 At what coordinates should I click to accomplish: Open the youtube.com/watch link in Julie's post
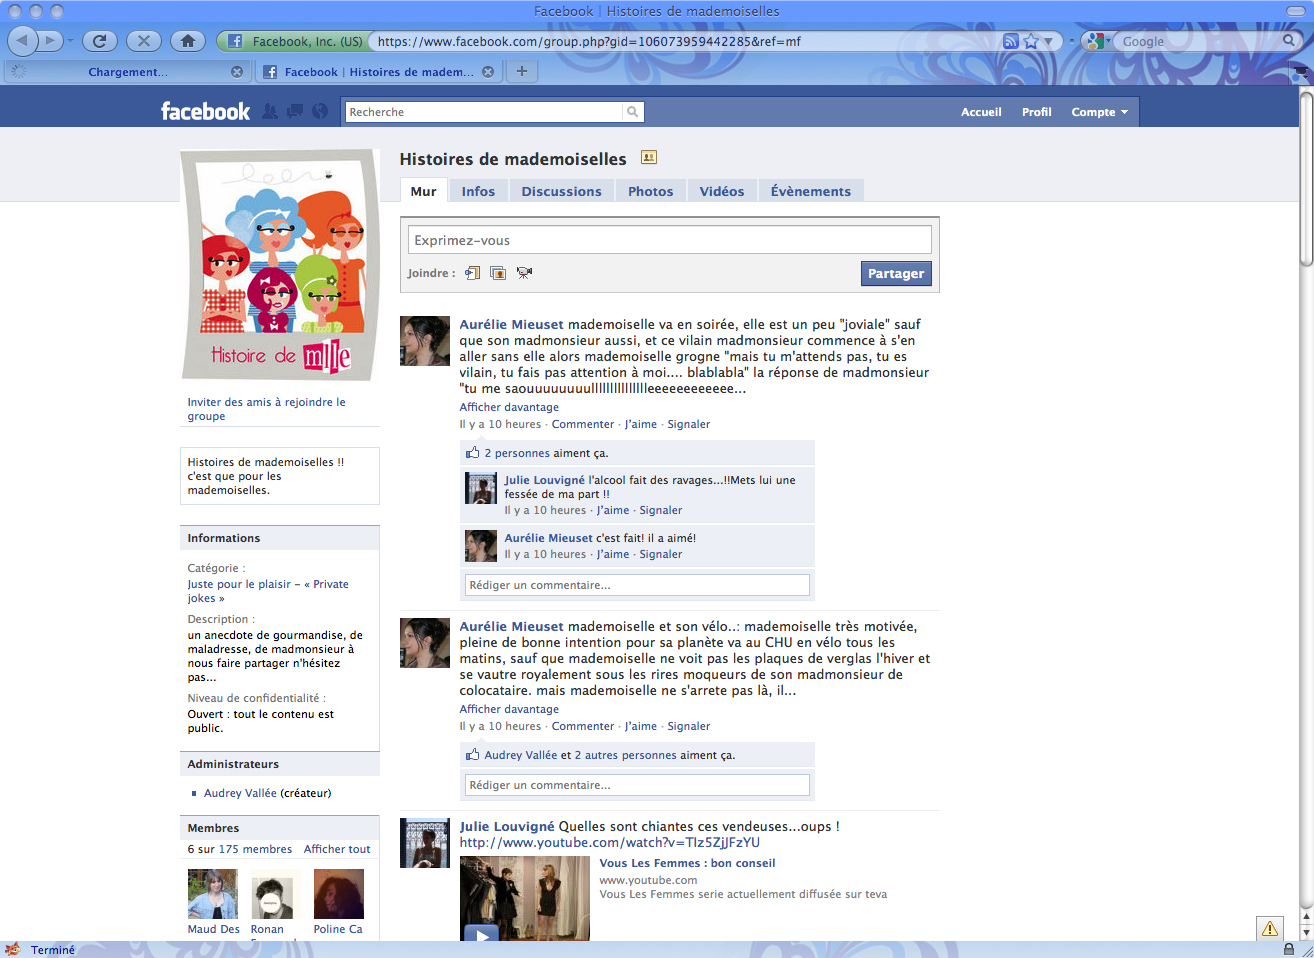[x=610, y=842]
